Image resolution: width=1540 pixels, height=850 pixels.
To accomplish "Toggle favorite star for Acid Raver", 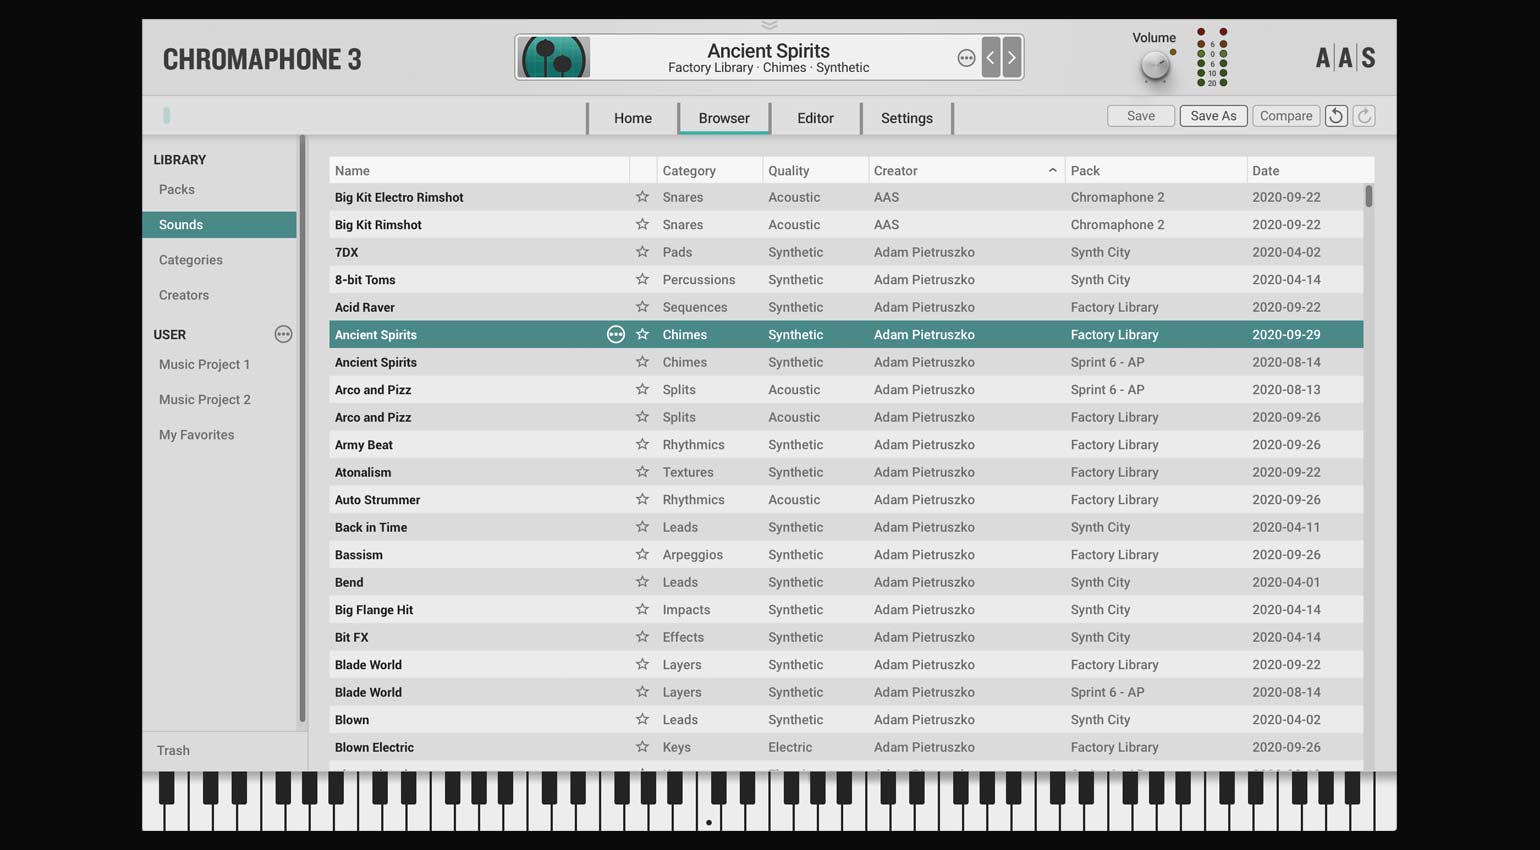I will click(642, 307).
